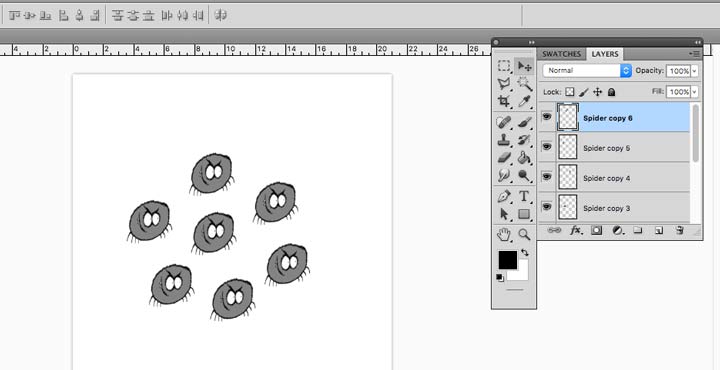Click the Opacity value field
Image resolution: width=720 pixels, height=370 pixels.
(x=679, y=71)
